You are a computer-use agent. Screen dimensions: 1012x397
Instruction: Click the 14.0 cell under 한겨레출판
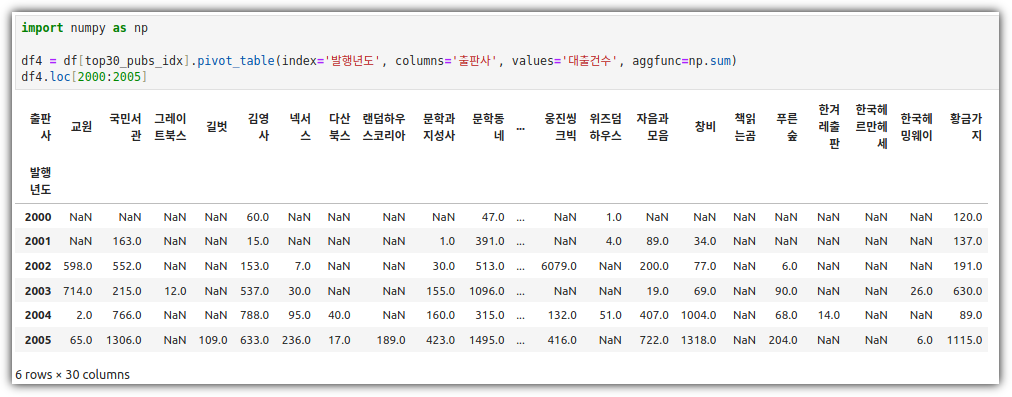click(829, 315)
